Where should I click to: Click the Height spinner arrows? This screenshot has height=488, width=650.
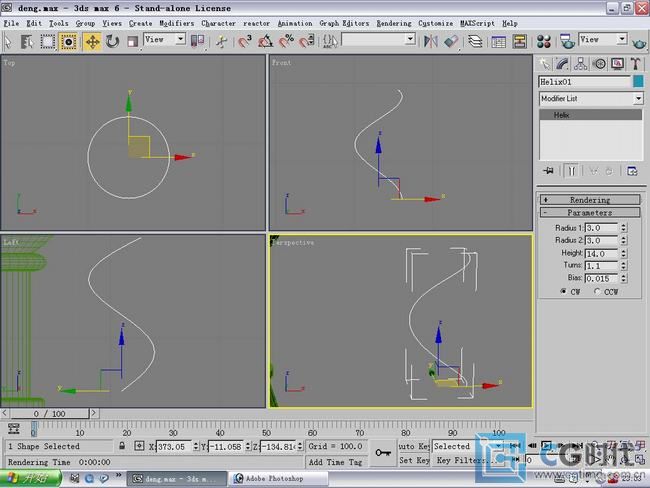click(623, 253)
